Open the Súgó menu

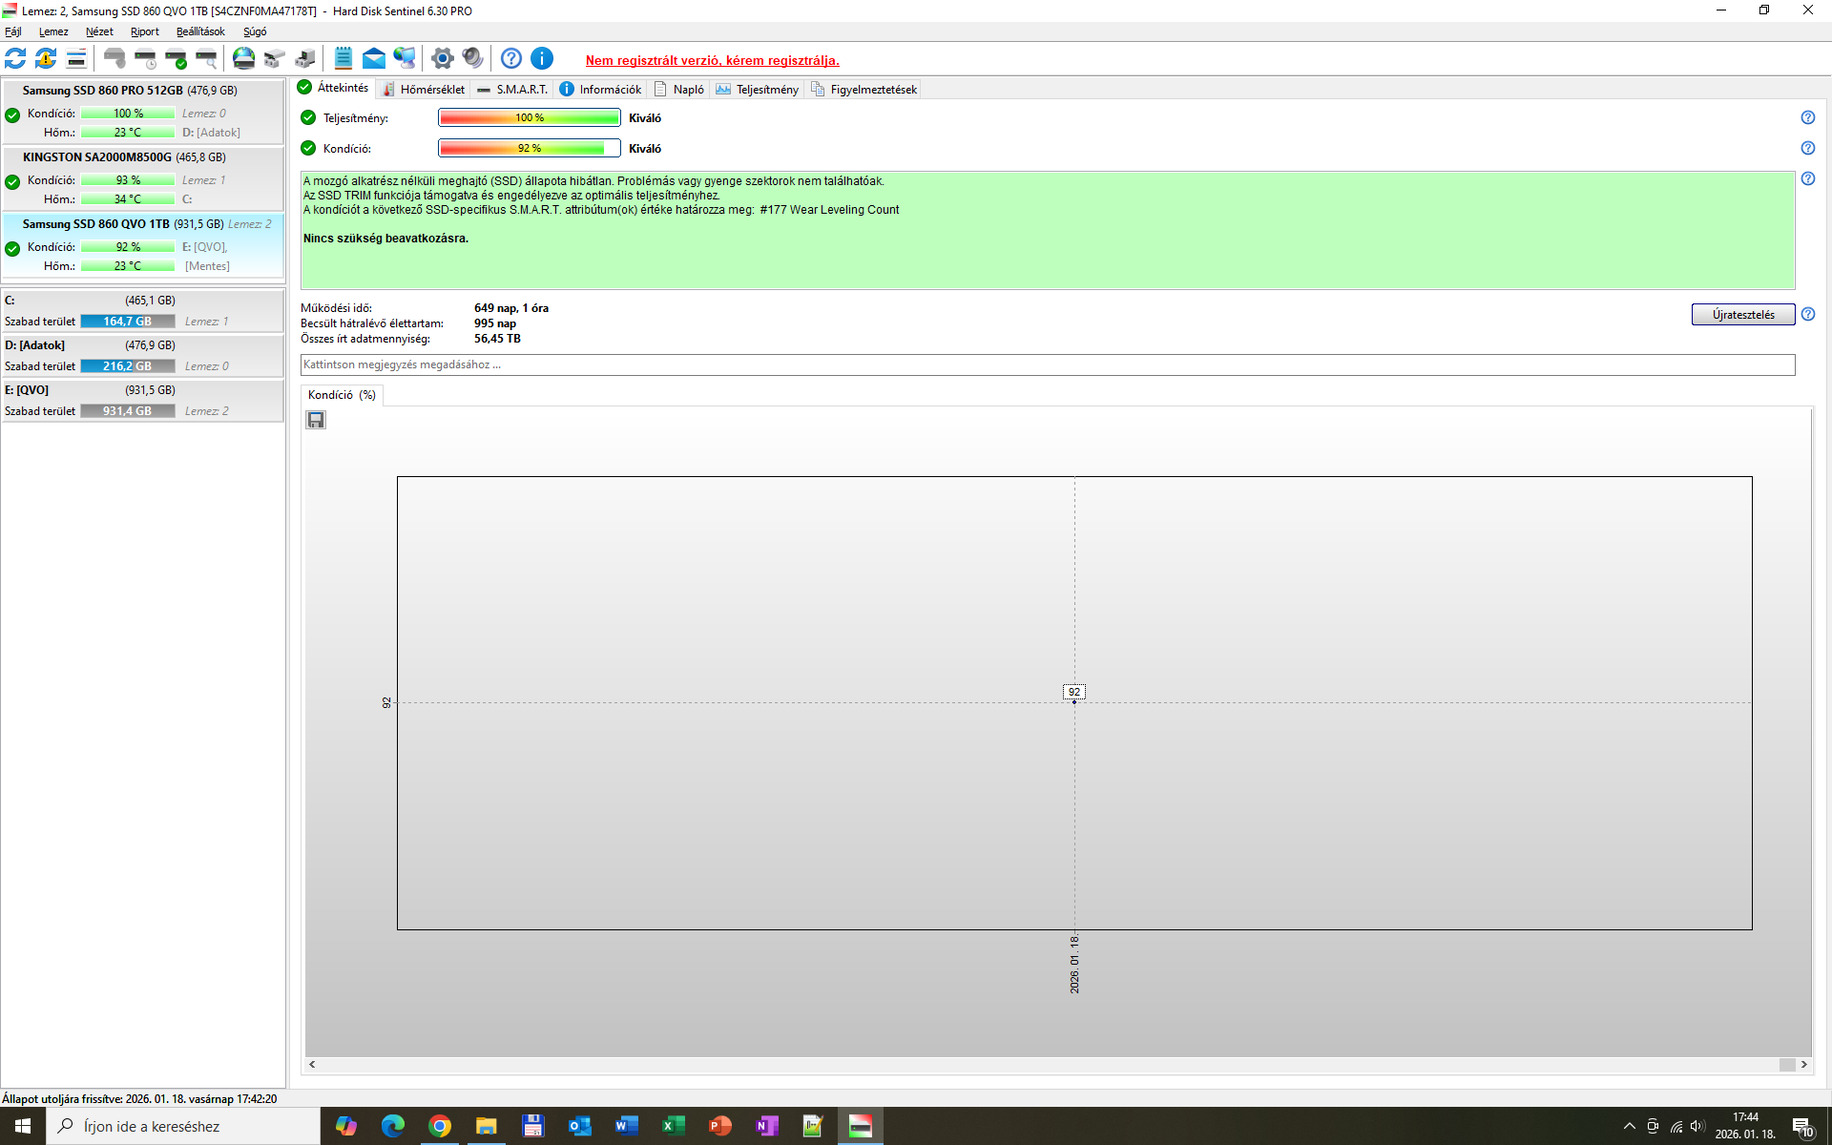coord(255,32)
